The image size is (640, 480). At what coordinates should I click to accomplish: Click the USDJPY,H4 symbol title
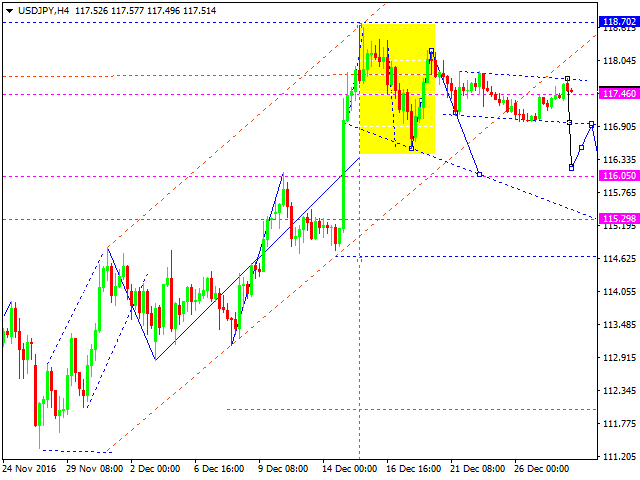(44, 11)
